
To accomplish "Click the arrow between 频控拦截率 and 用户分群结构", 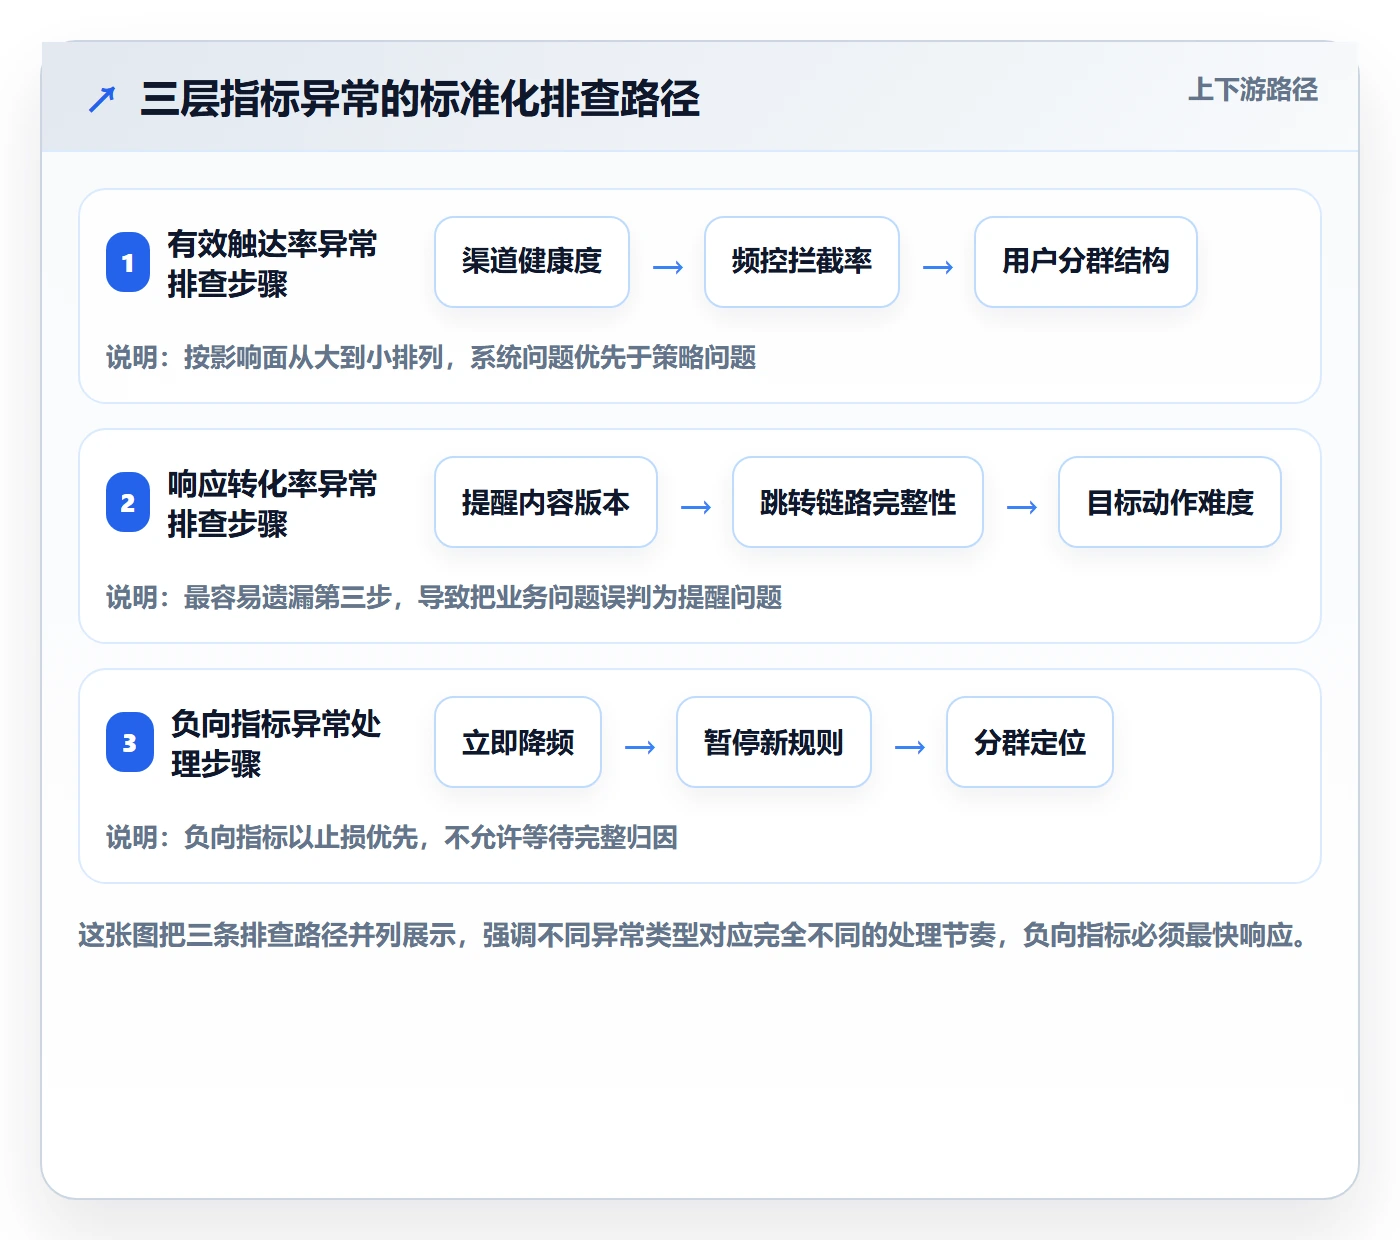I will pos(938,267).
